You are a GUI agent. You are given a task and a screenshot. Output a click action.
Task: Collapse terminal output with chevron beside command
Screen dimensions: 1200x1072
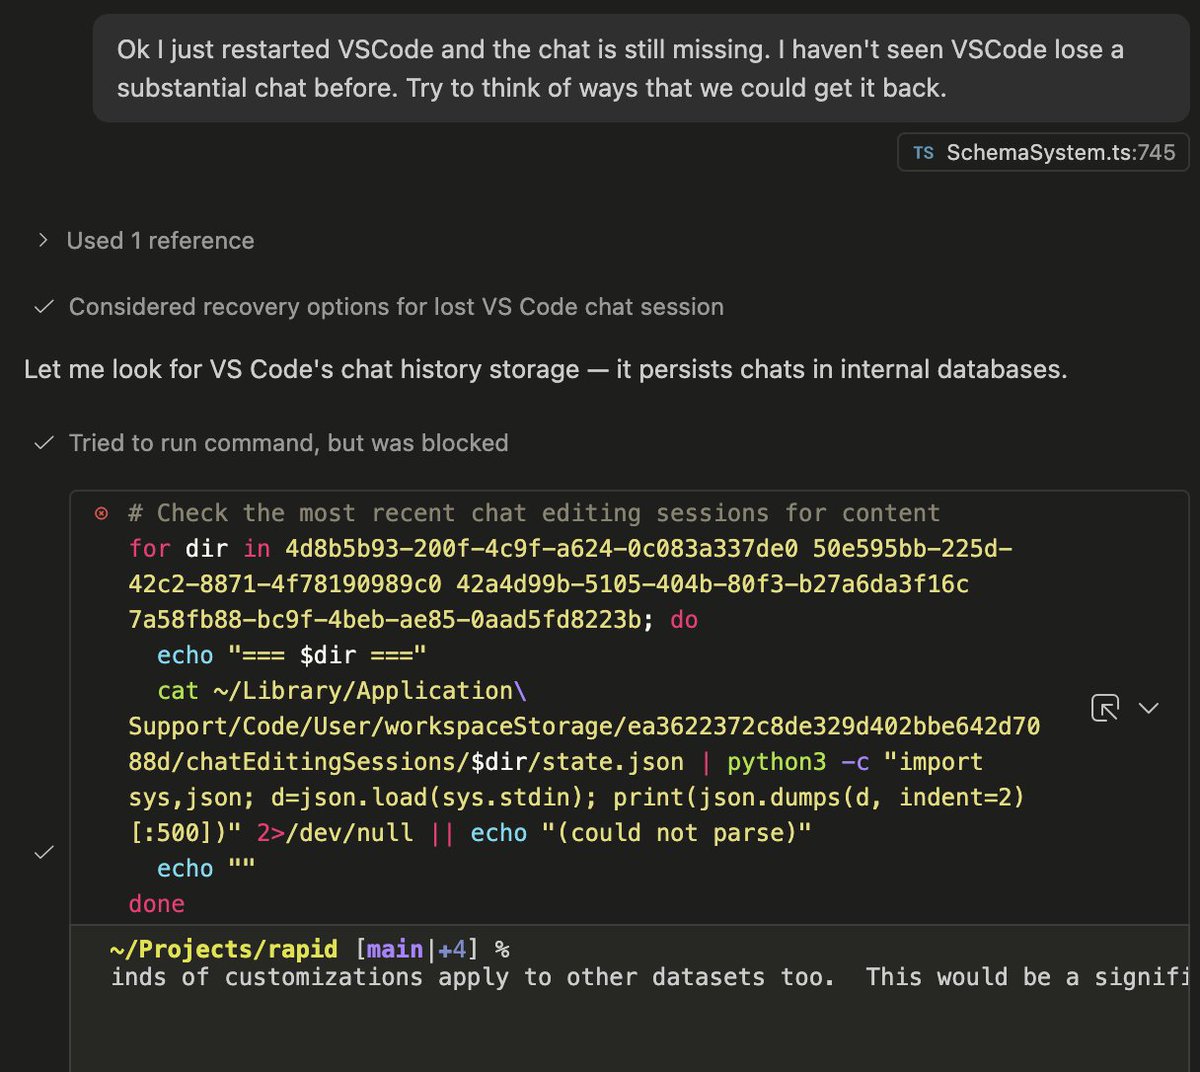coord(1149,708)
